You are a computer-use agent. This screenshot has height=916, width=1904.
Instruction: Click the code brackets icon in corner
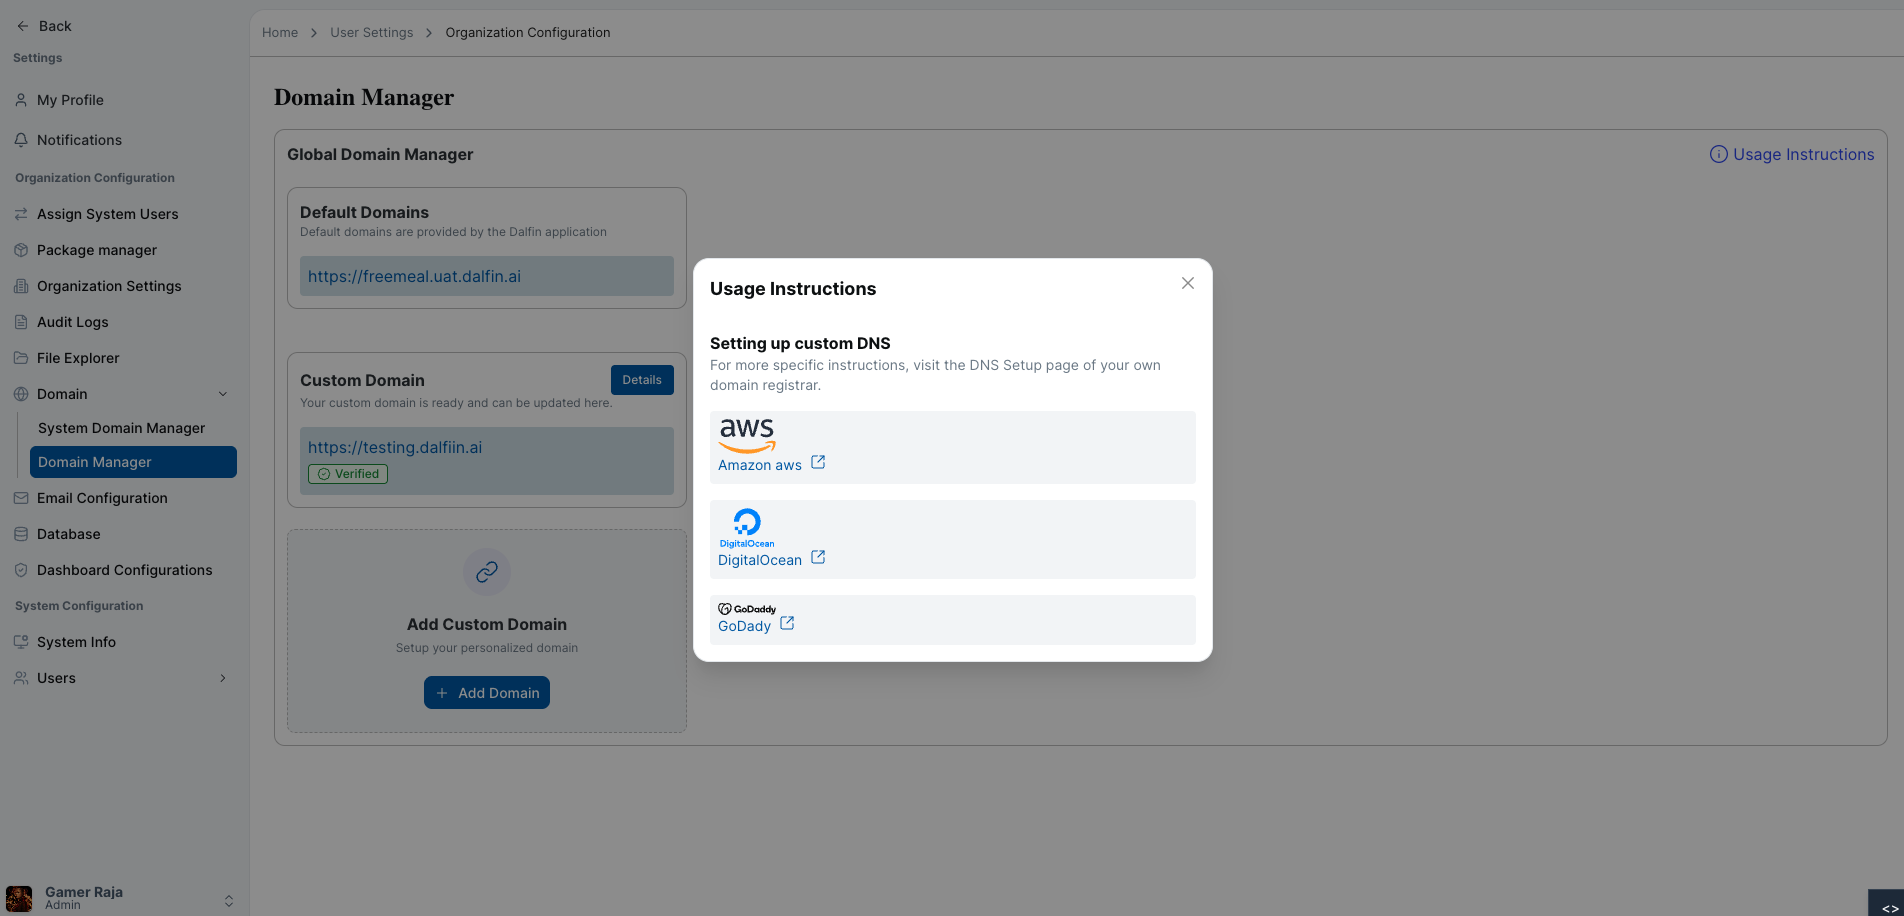tap(1889, 908)
